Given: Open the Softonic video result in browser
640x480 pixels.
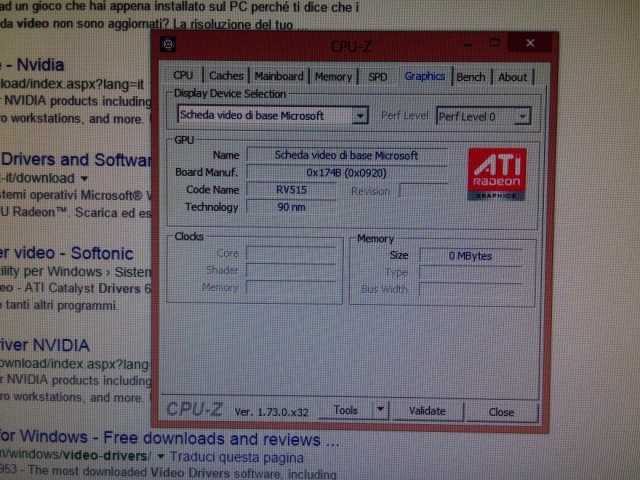Looking at the screenshot, I should pyautogui.click(x=67, y=253).
